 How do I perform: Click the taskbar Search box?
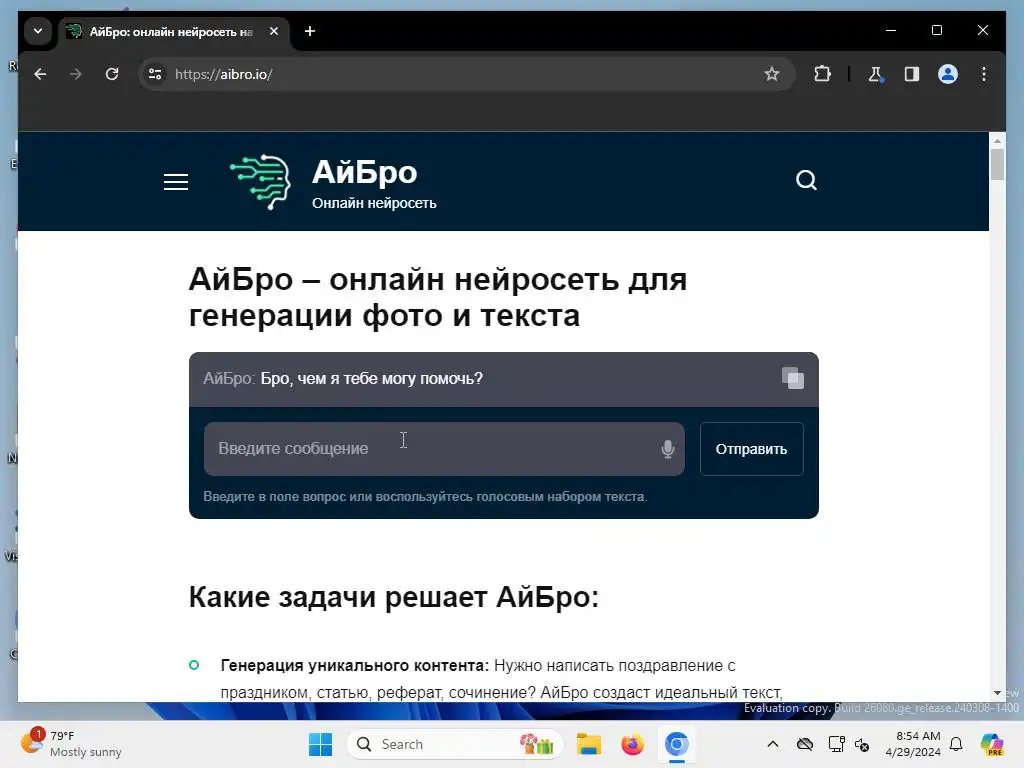coord(455,744)
